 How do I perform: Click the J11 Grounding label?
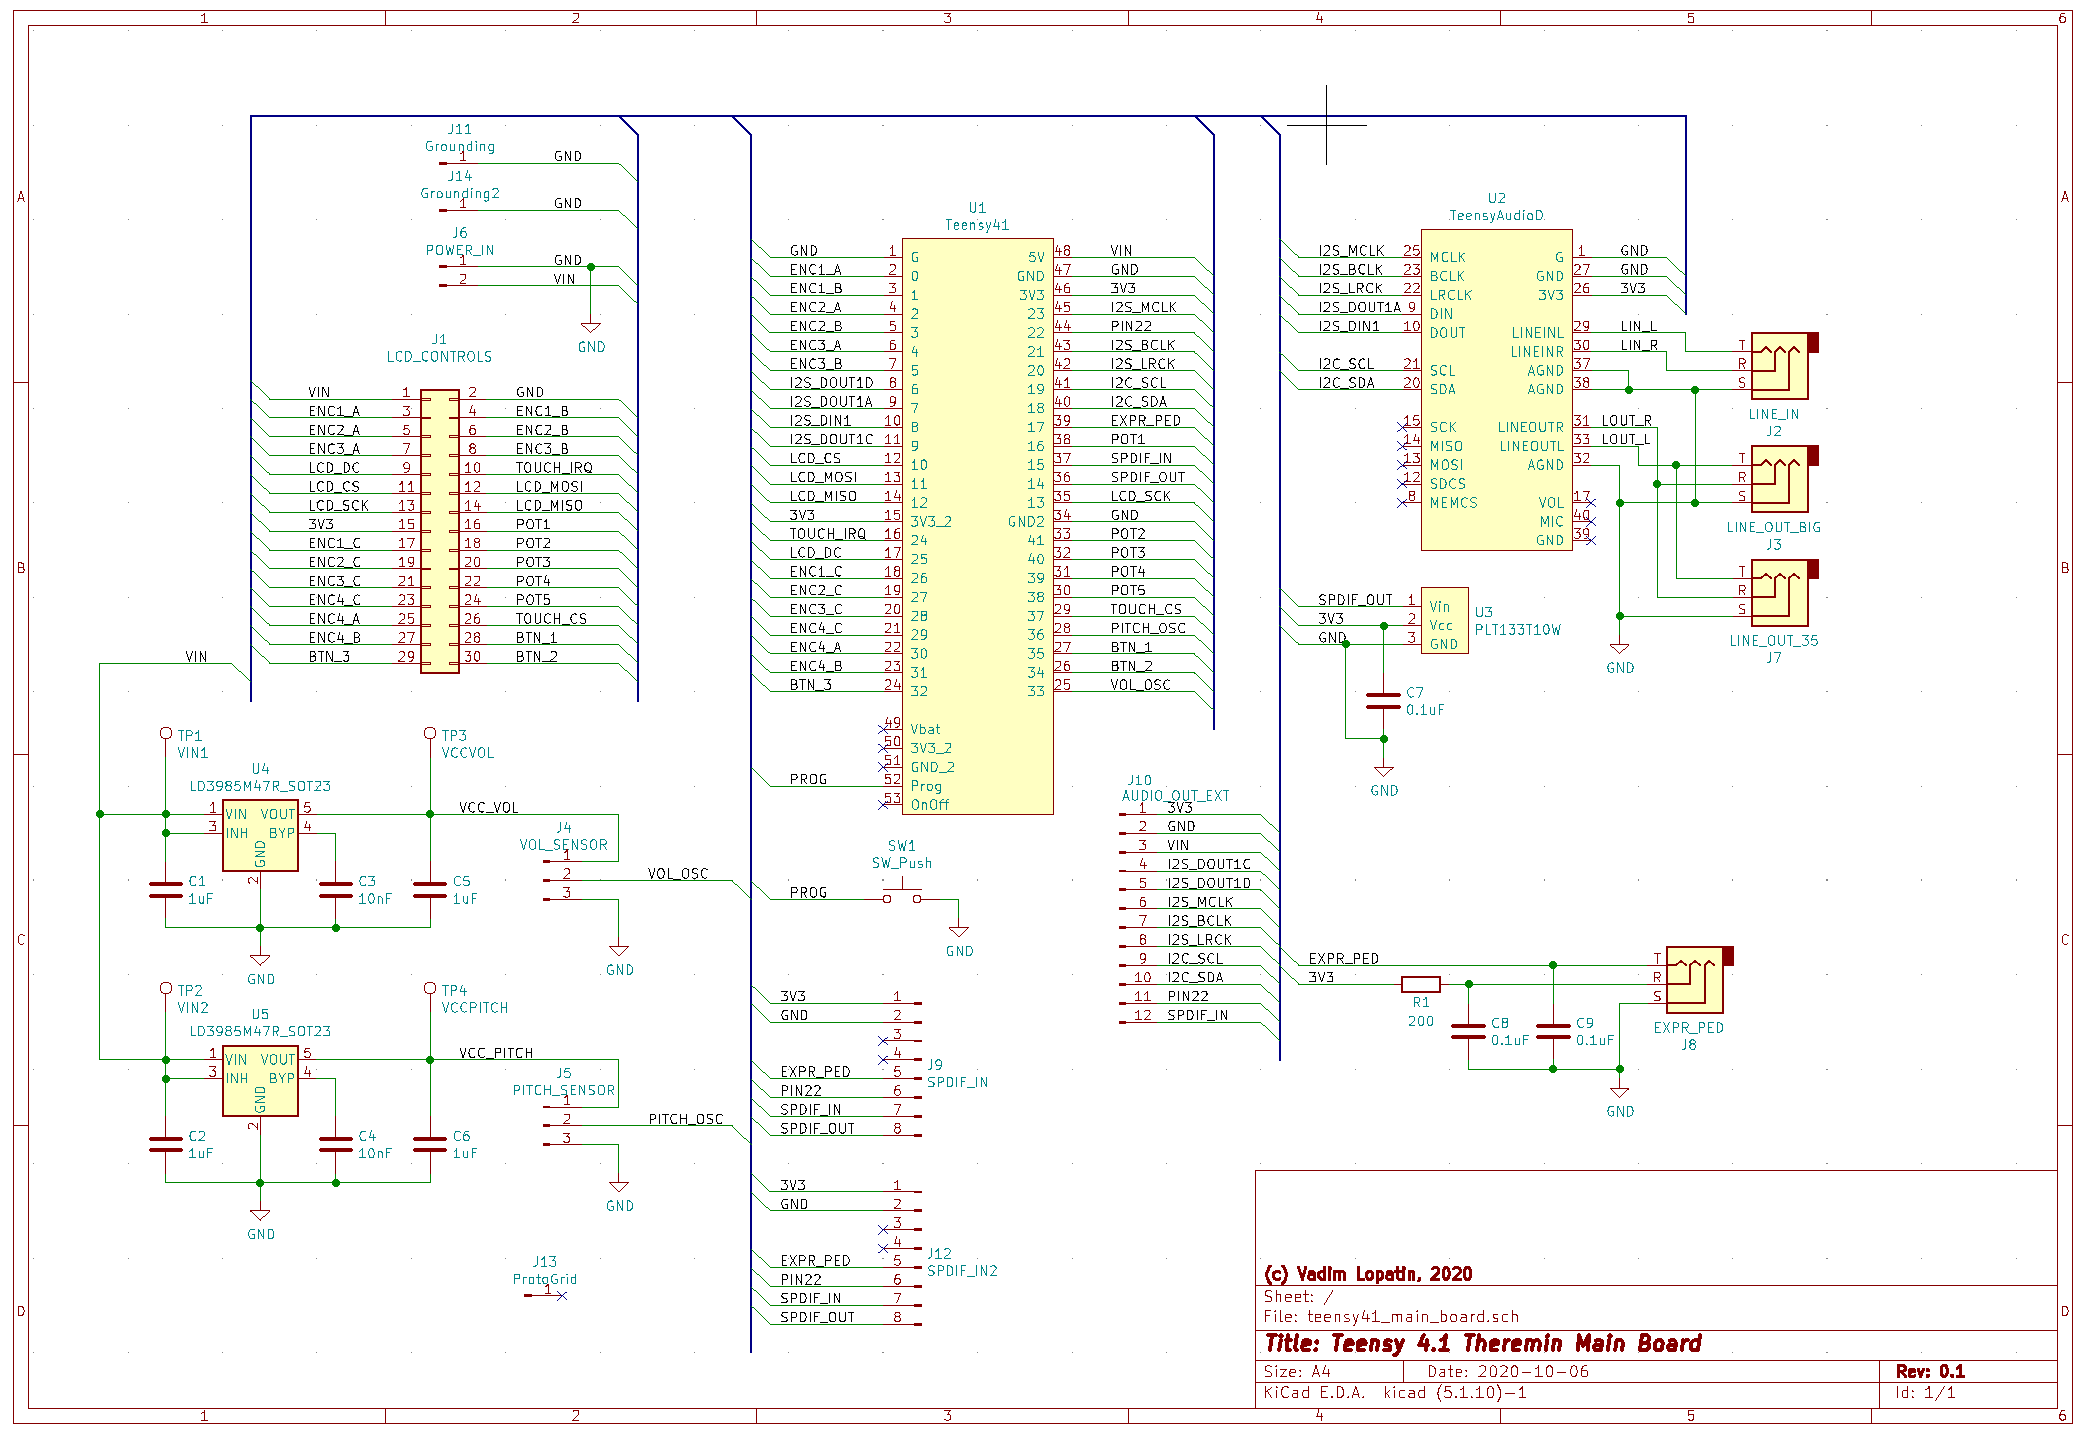pos(460,137)
